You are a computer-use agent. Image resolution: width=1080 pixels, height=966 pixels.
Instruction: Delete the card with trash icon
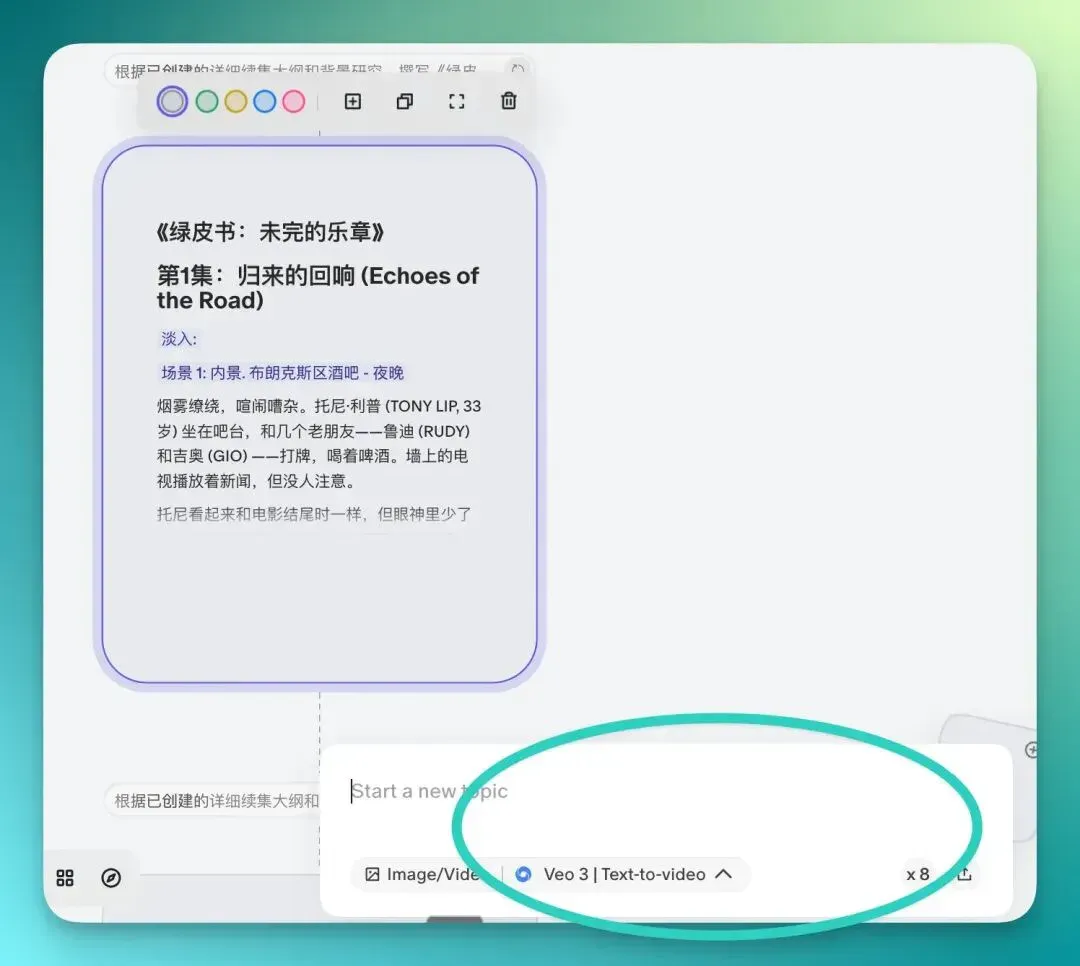click(508, 101)
